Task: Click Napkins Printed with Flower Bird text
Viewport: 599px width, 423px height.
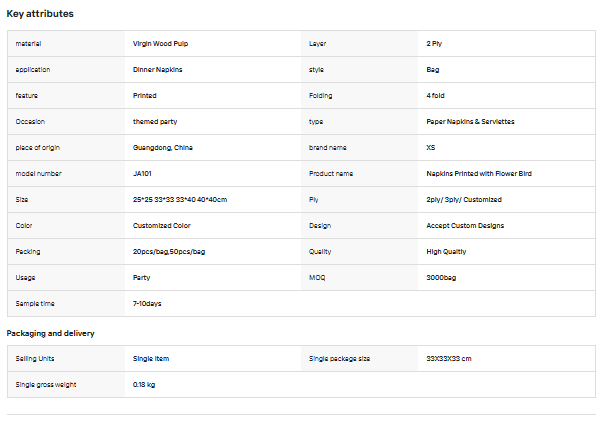Action: point(479,173)
